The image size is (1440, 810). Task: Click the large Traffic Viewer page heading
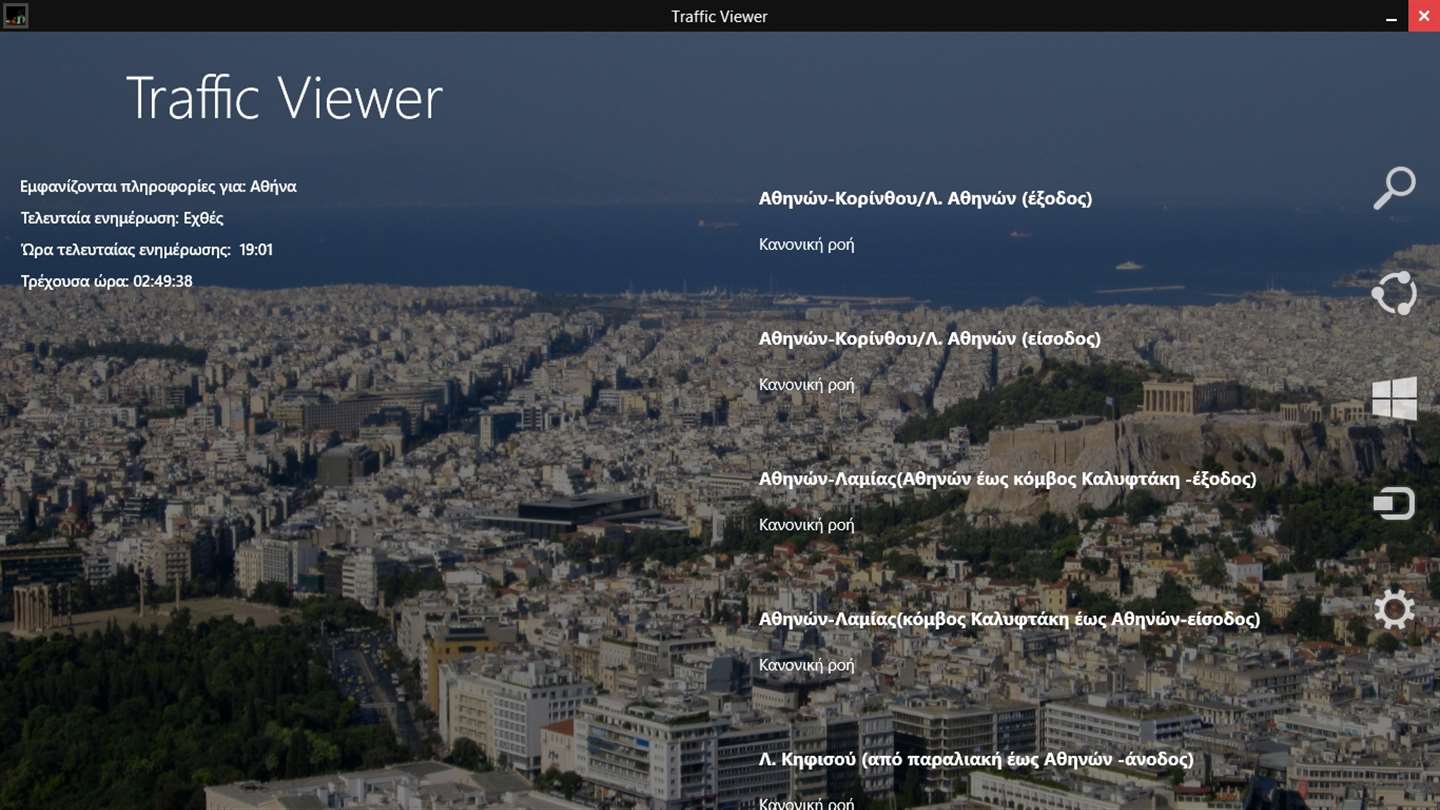point(284,98)
